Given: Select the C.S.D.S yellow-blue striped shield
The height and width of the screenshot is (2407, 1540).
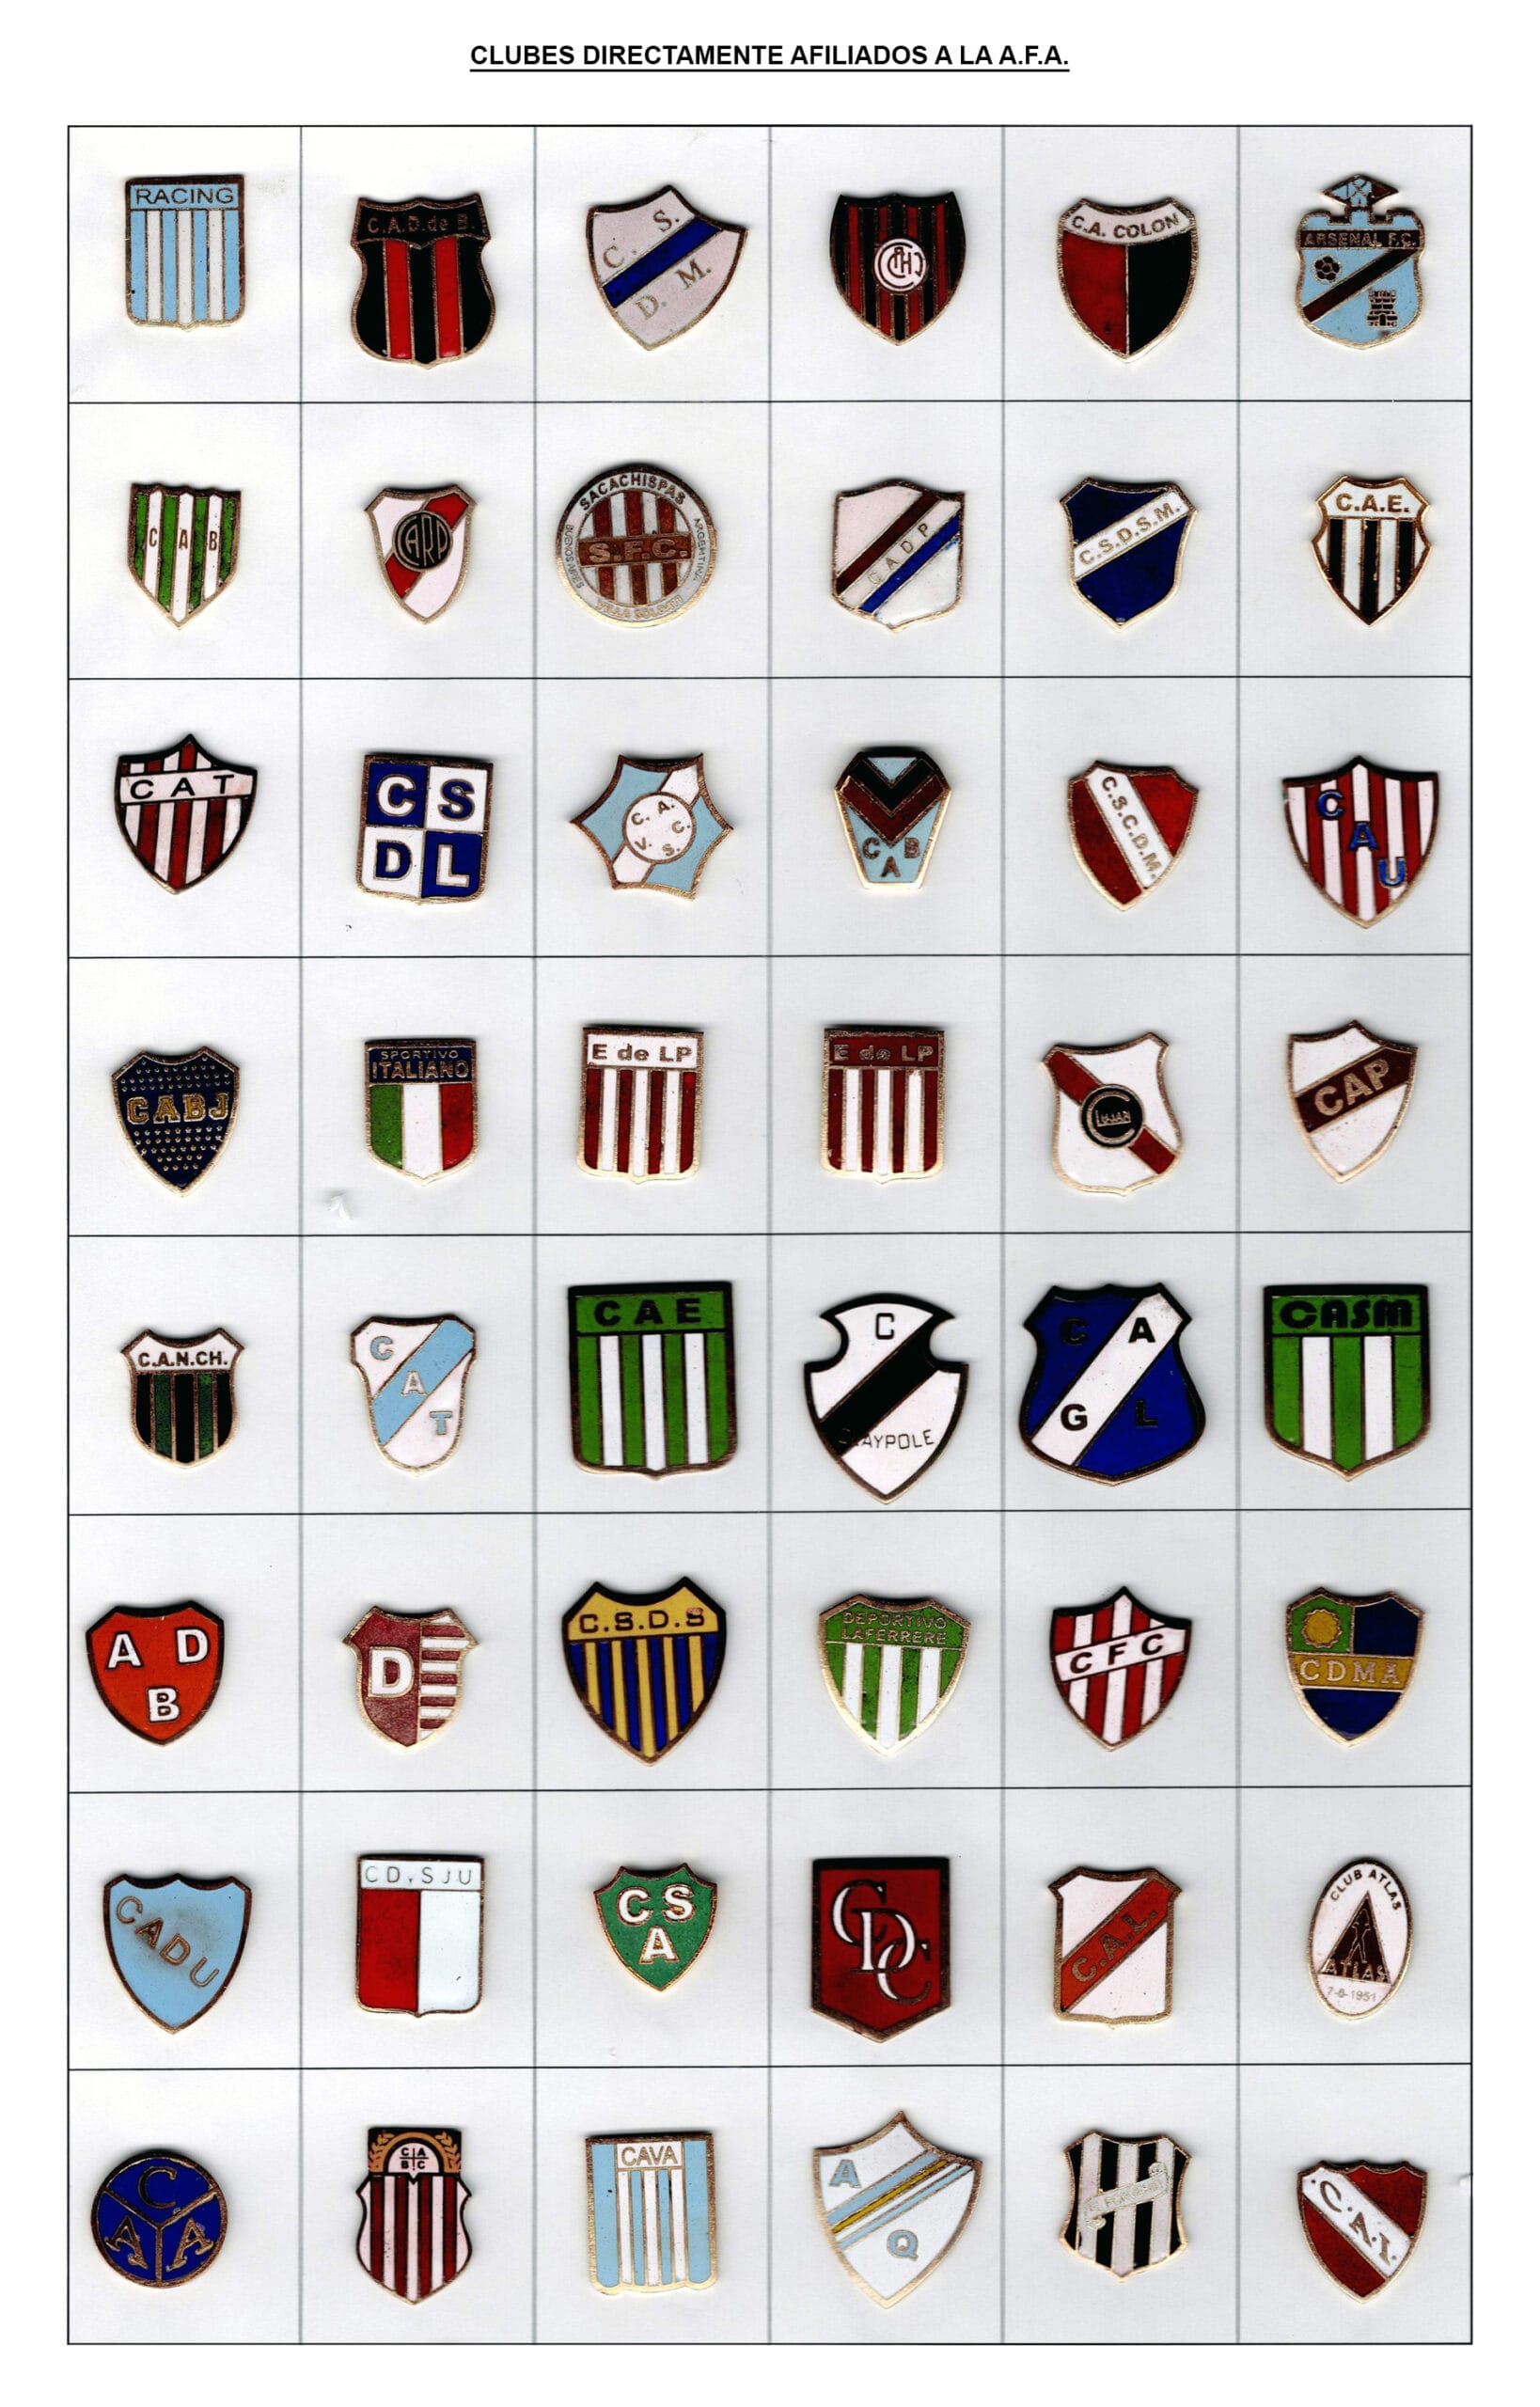Looking at the screenshot, I should point(643,1669).
